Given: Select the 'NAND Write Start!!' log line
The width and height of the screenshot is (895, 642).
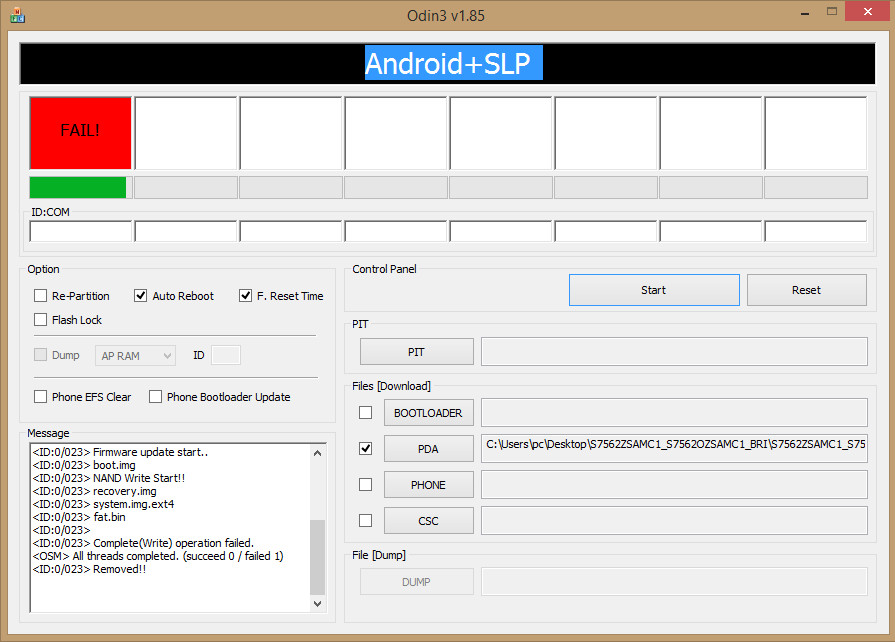Looking at the screenshot, I should click(x=108, y=478).
